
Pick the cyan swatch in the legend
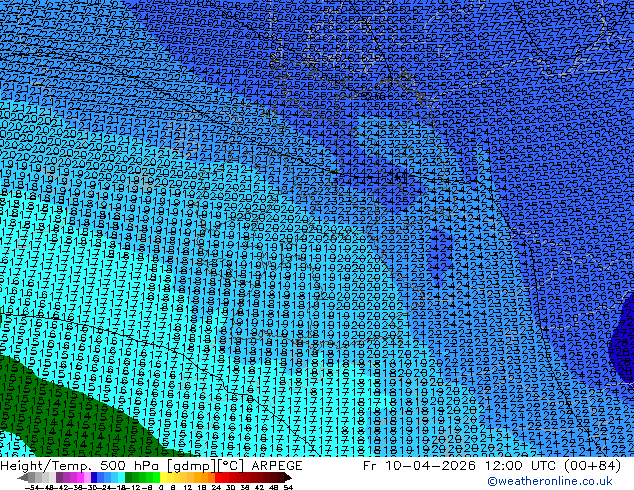(121, 477)
